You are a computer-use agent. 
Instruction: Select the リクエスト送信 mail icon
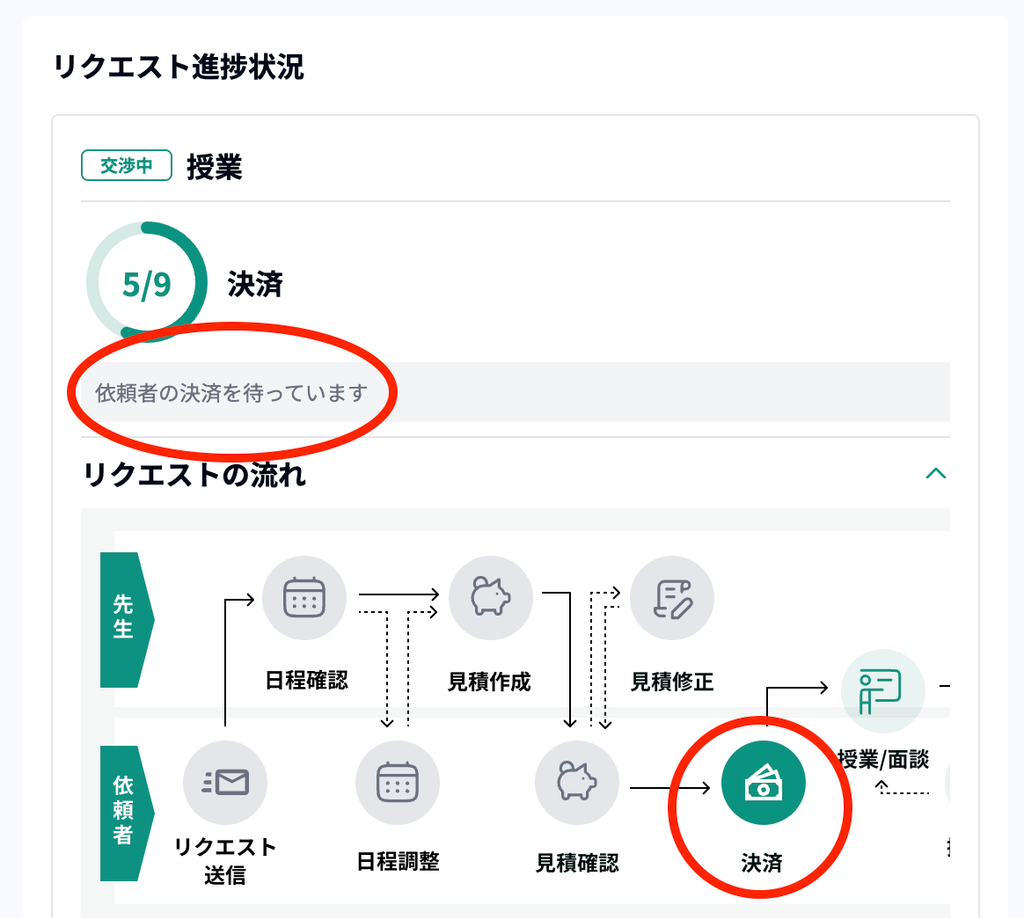point(225,782)
